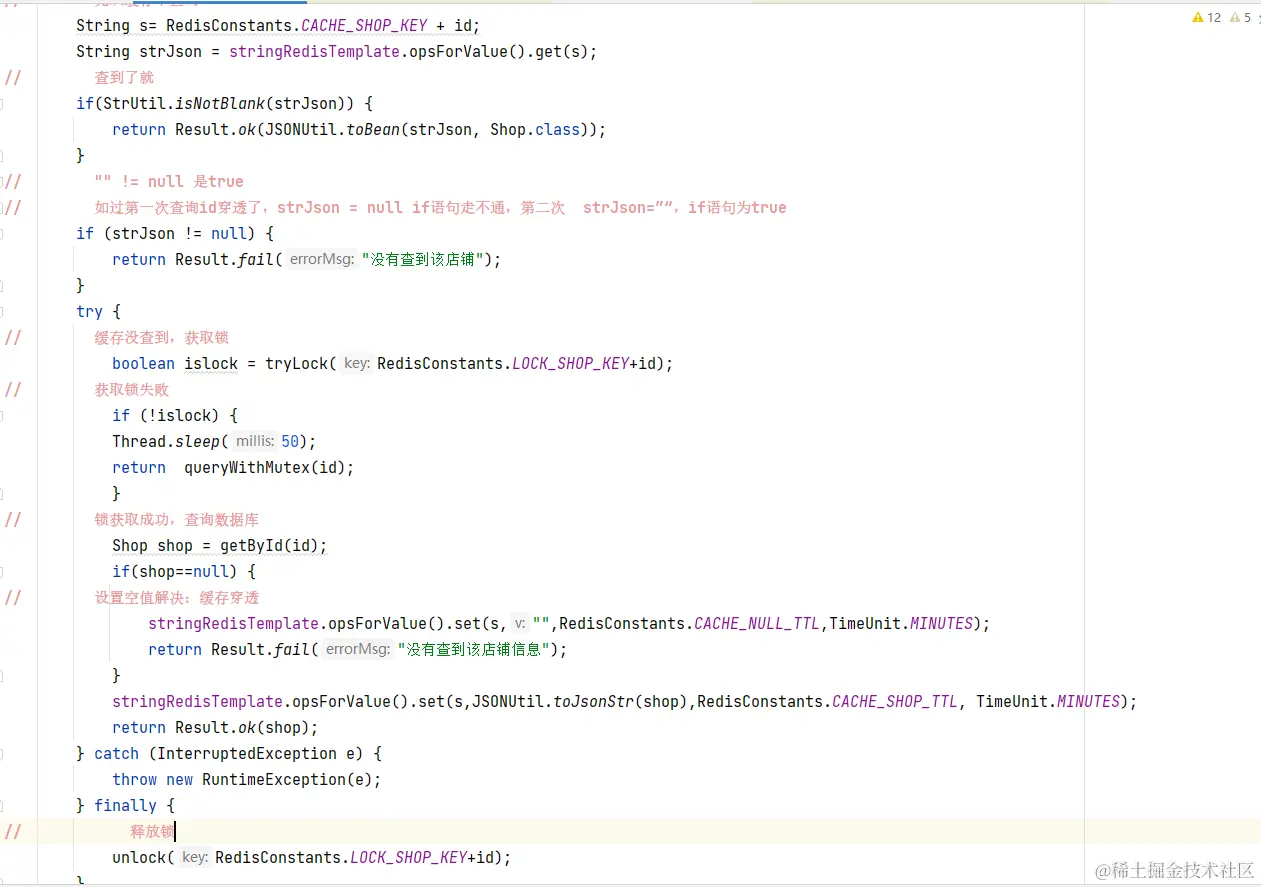Click RuntimeException in the throw statement
This screenshot has width=1261, height=887.
273,779
